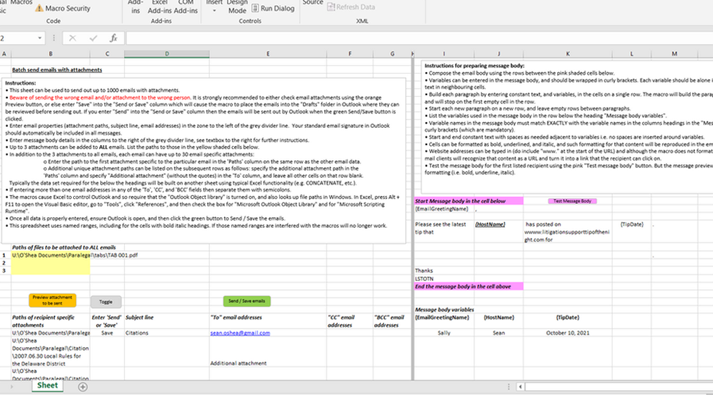Select the 'Enter Send or Save' header cell
Image resolution: width=713 pixels, height=395 pixels.
(107, 321)
